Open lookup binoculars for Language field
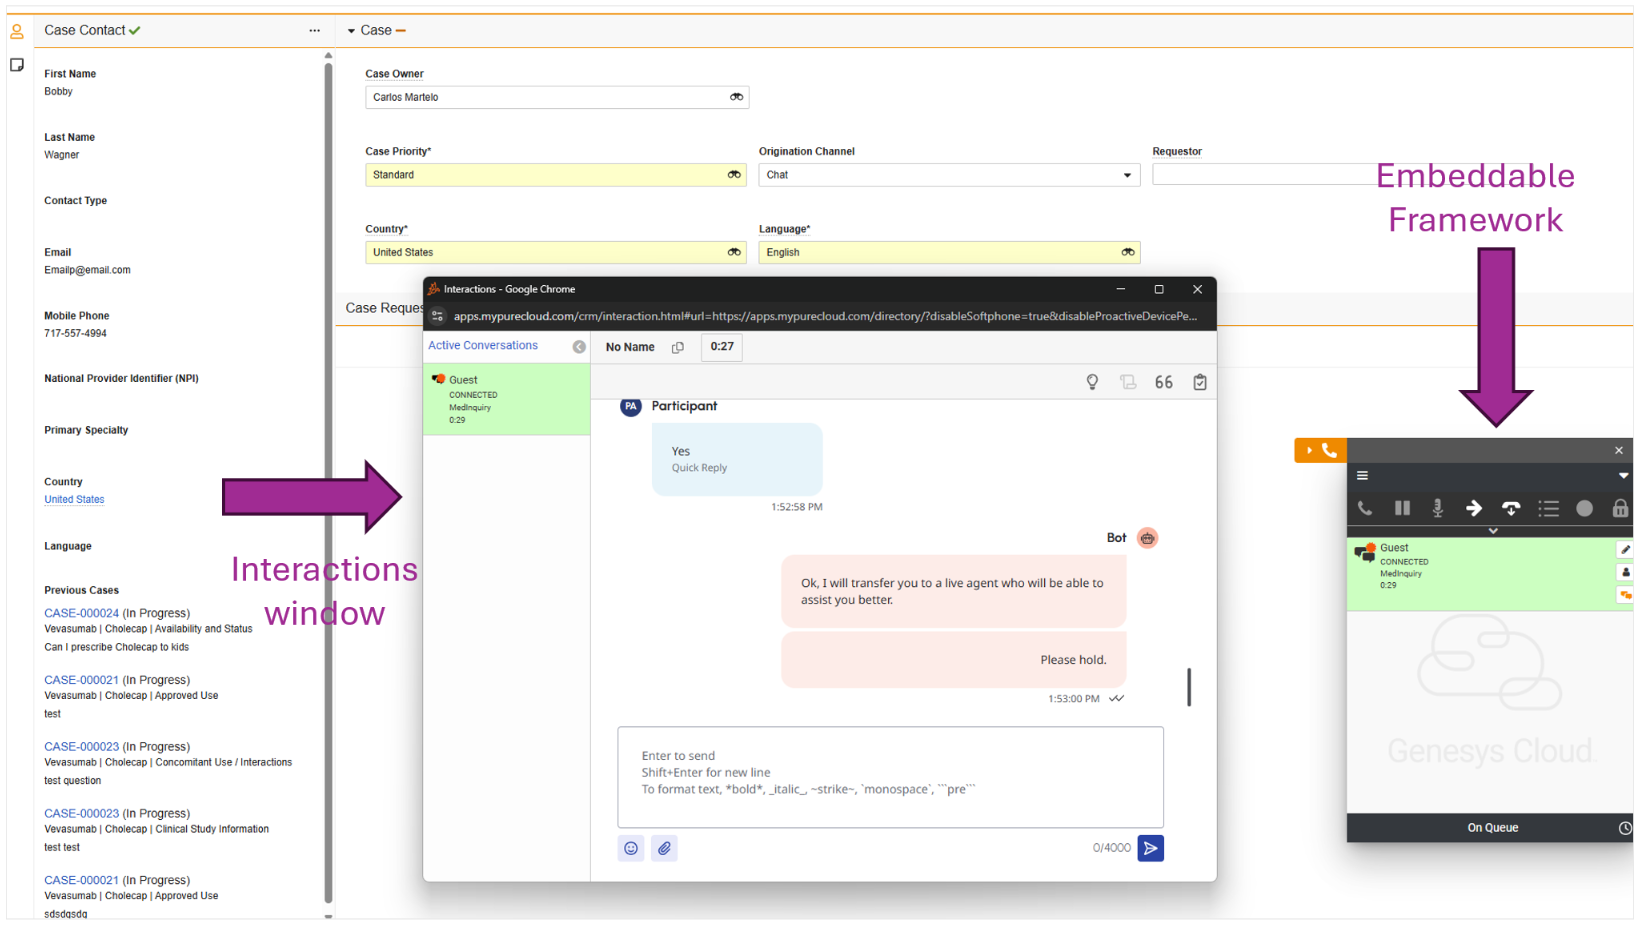1640x928 pixels. click(1128, 252)
